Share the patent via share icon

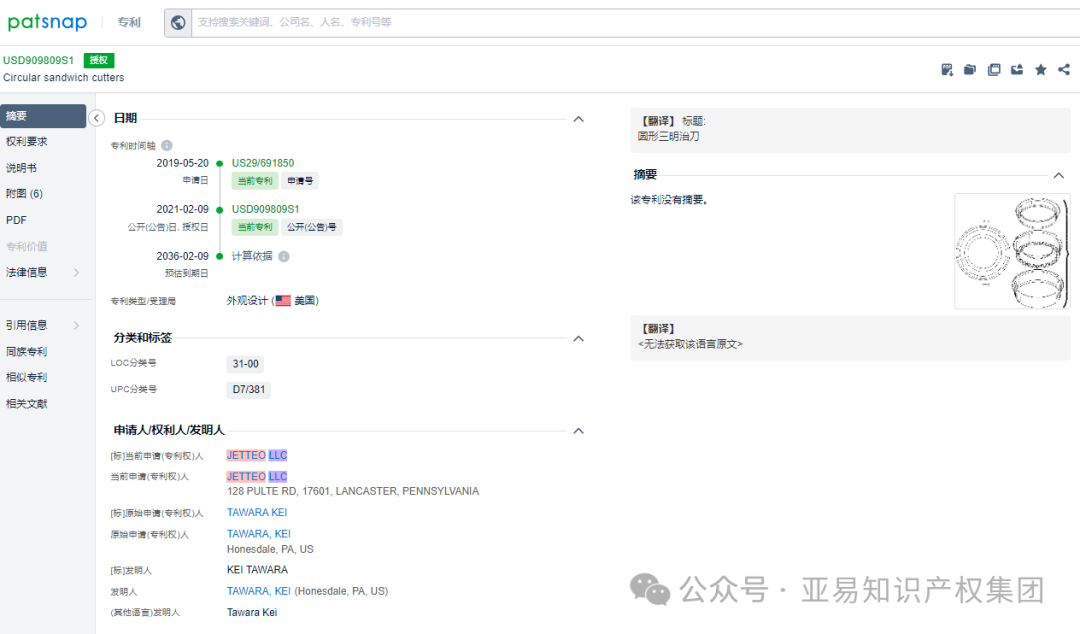(1062, 69)
